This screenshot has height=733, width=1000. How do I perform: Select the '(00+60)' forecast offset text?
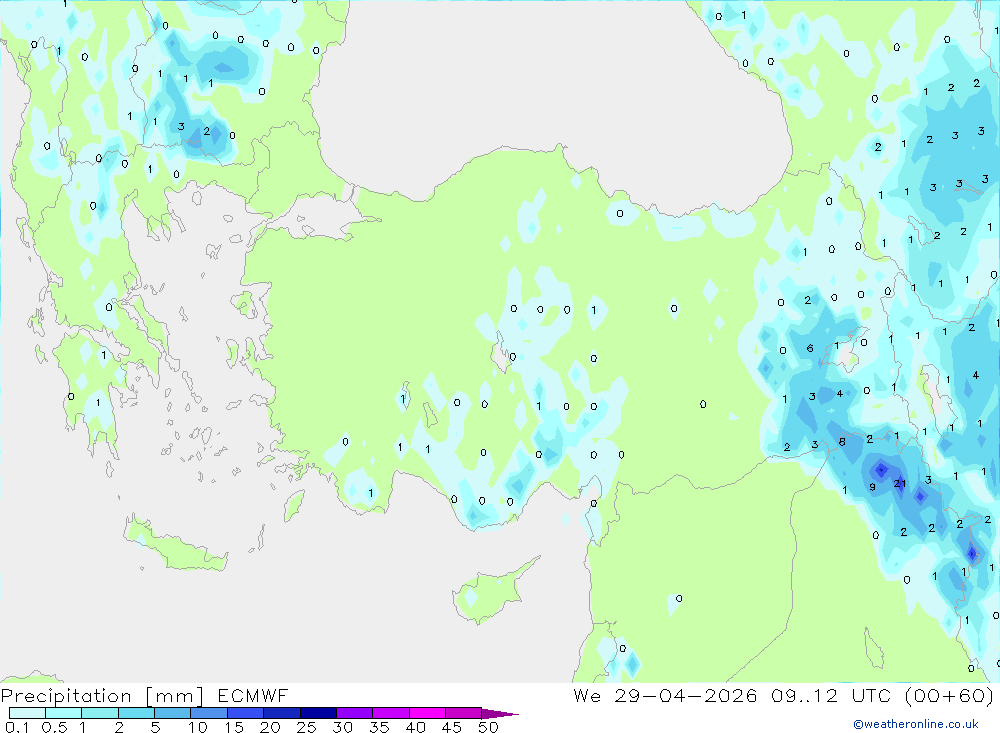[949, 695]
